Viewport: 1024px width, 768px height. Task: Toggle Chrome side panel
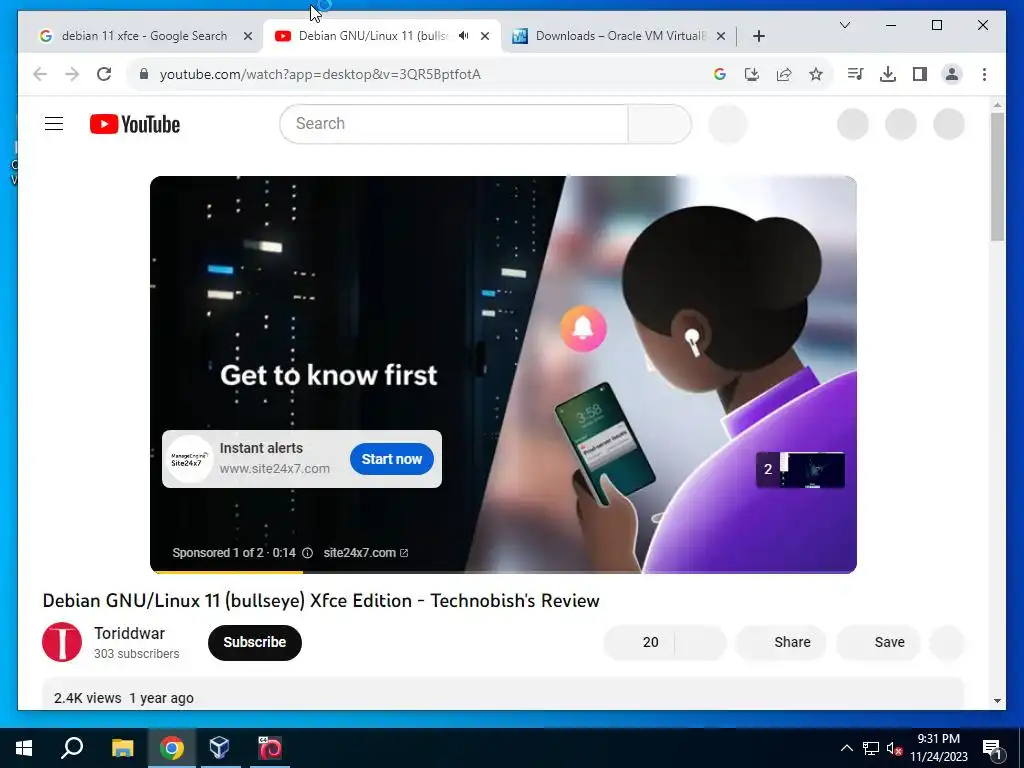[x=920, y=74]
